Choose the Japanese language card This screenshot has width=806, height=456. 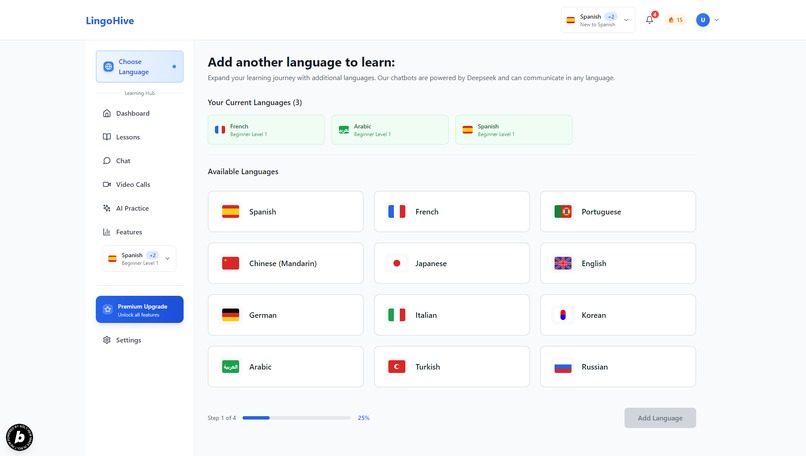451,263
